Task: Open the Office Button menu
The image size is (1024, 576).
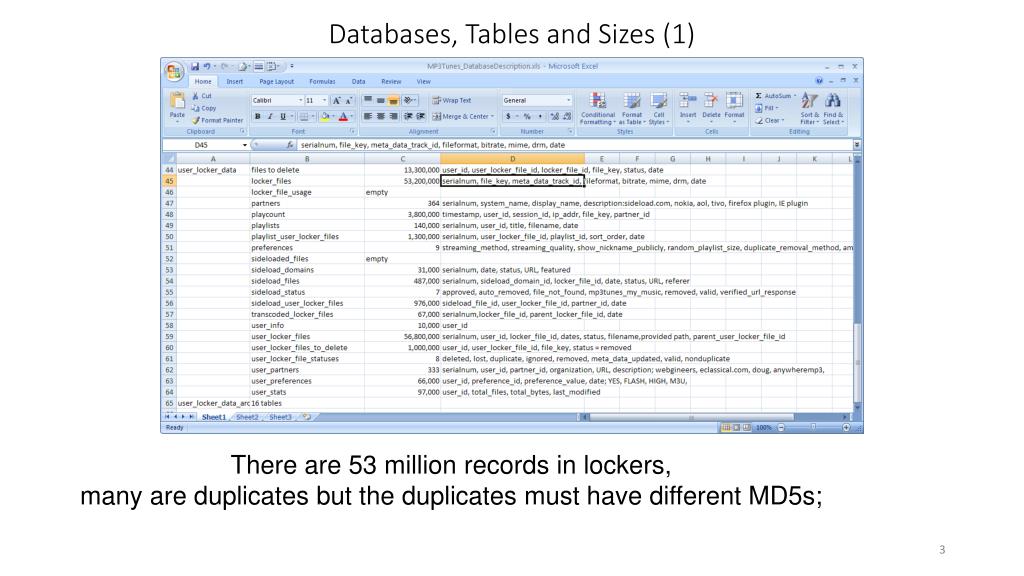Action: [174, 71]
